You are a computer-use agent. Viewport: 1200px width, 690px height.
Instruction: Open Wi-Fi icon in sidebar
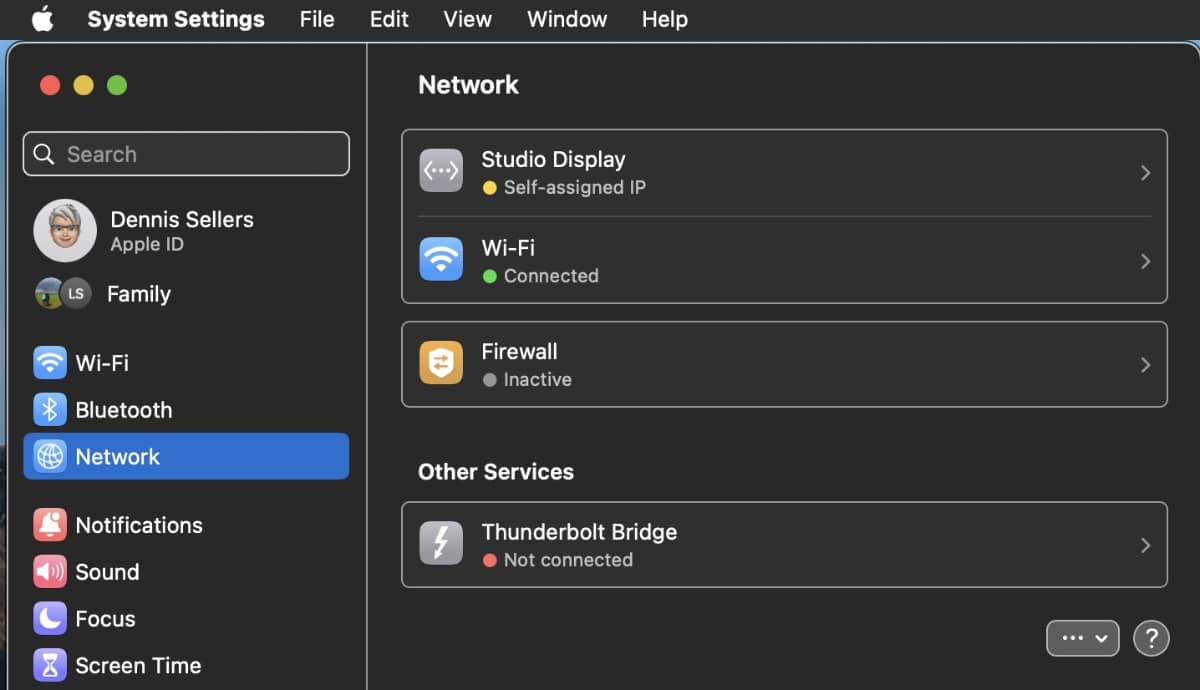click(50, 363)
